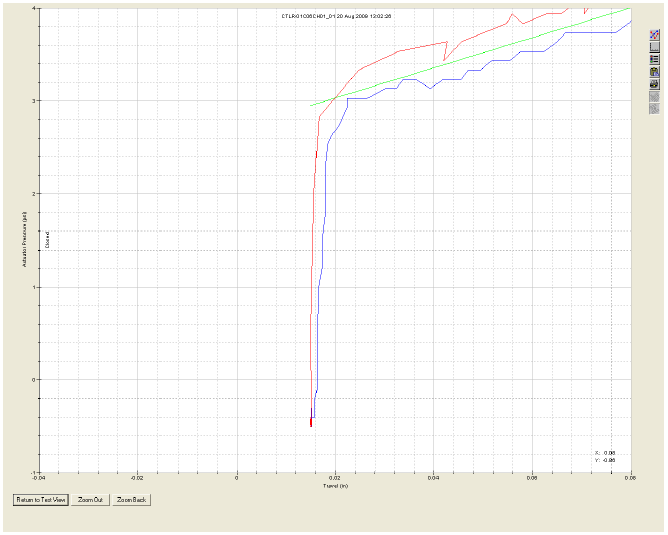This screenshot has width=668, height=535.
Task: Click the red marker at the curve's bottom
Action: 311,422
